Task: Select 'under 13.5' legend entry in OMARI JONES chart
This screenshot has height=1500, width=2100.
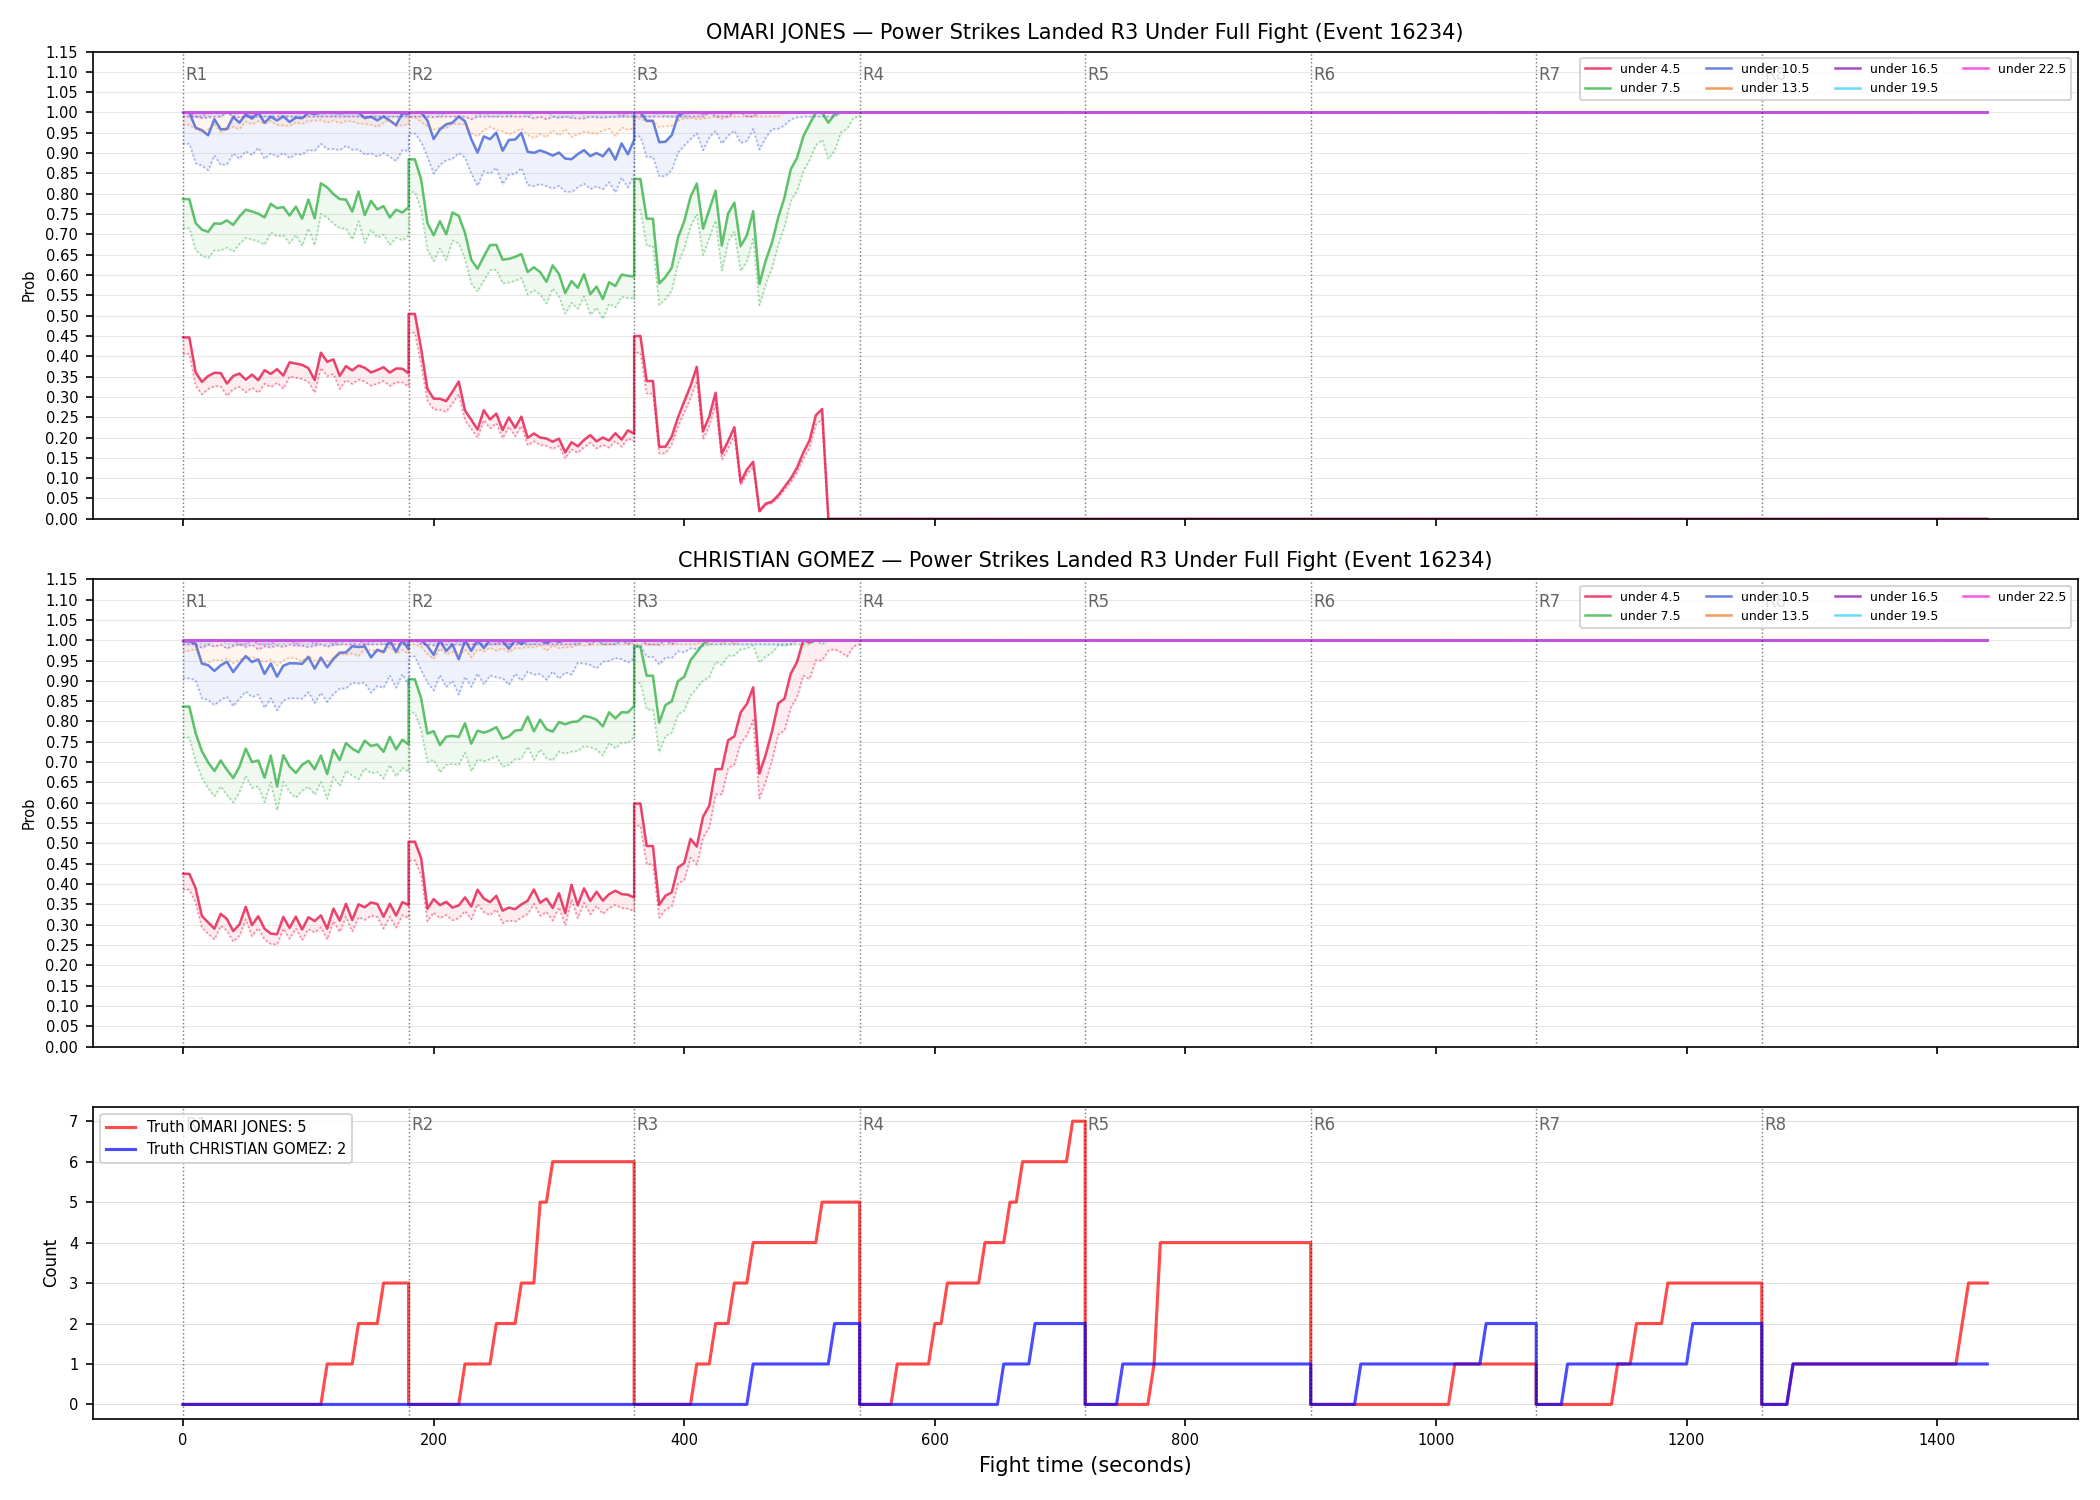Action: tap(1757, 88)
